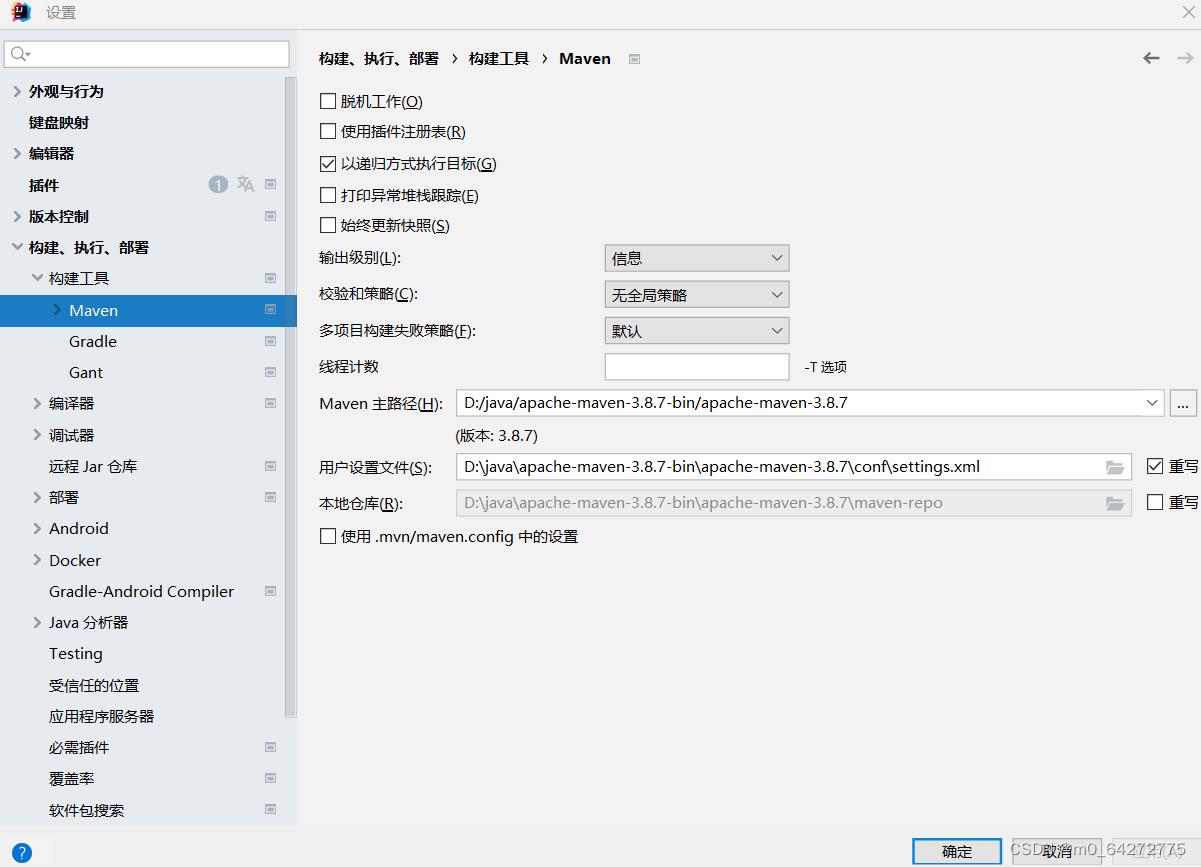Click the project icon in Gradle row
The height and width of the screenshot is (867, 1201).
[x=270, y=341]
